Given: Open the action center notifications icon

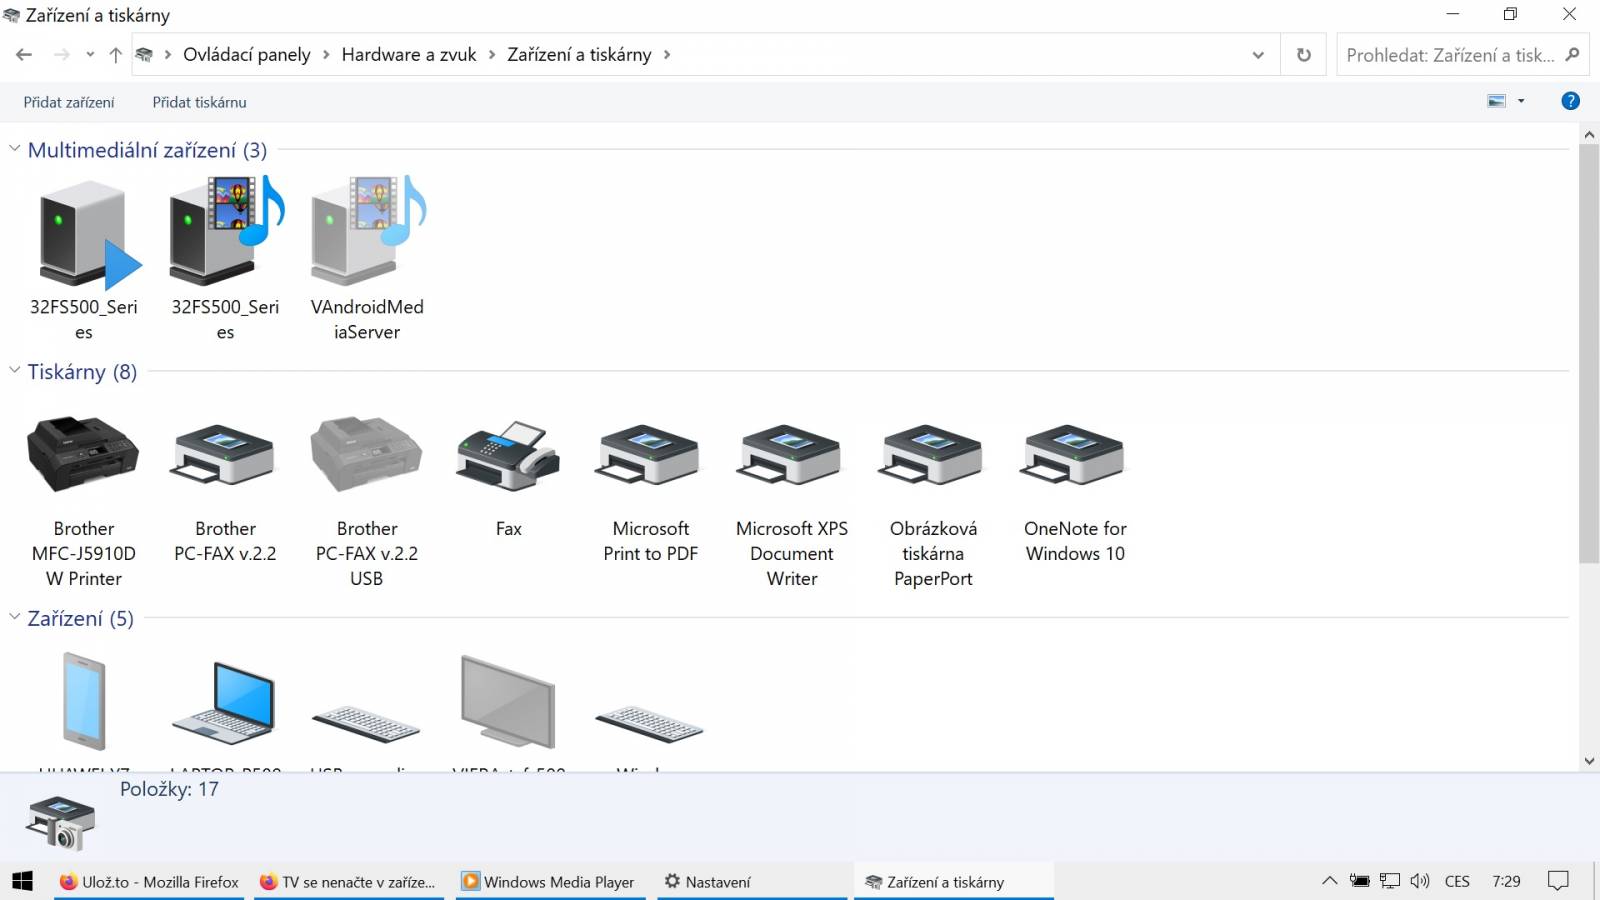Looking at the screenshot, I should [x=1558, y=881].
